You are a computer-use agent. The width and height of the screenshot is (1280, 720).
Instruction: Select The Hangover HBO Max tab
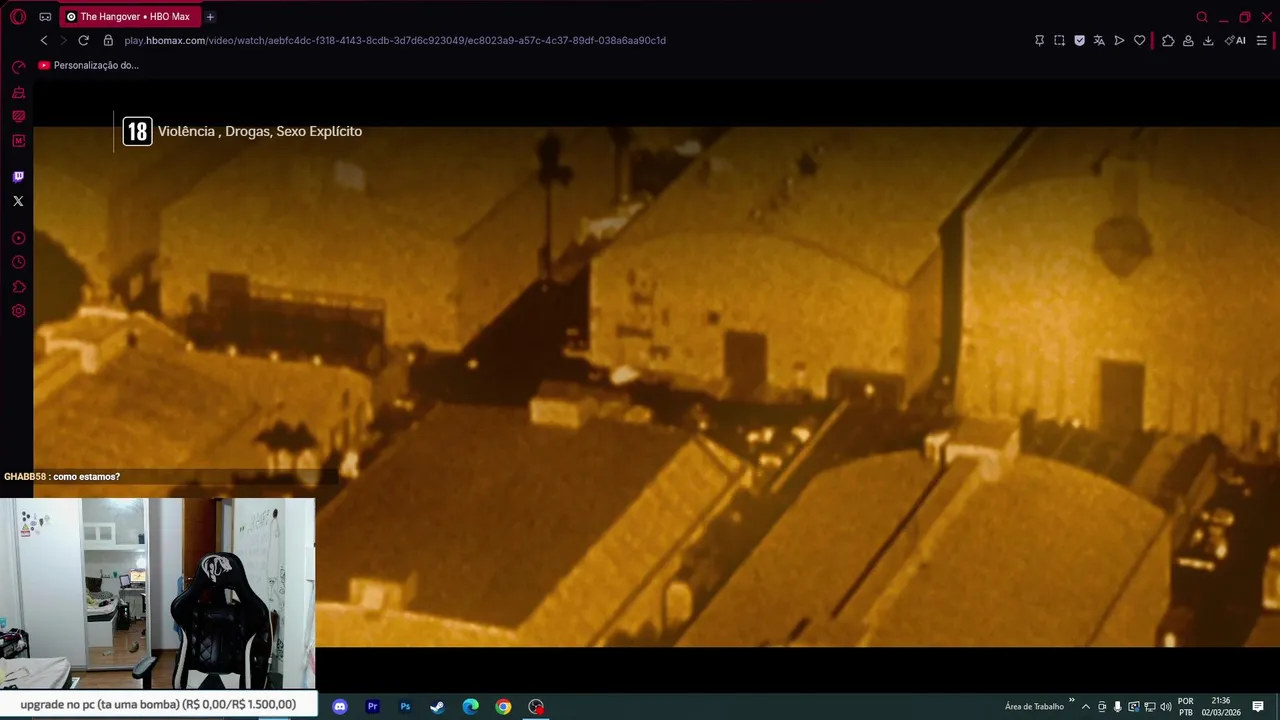click(130, 17)
